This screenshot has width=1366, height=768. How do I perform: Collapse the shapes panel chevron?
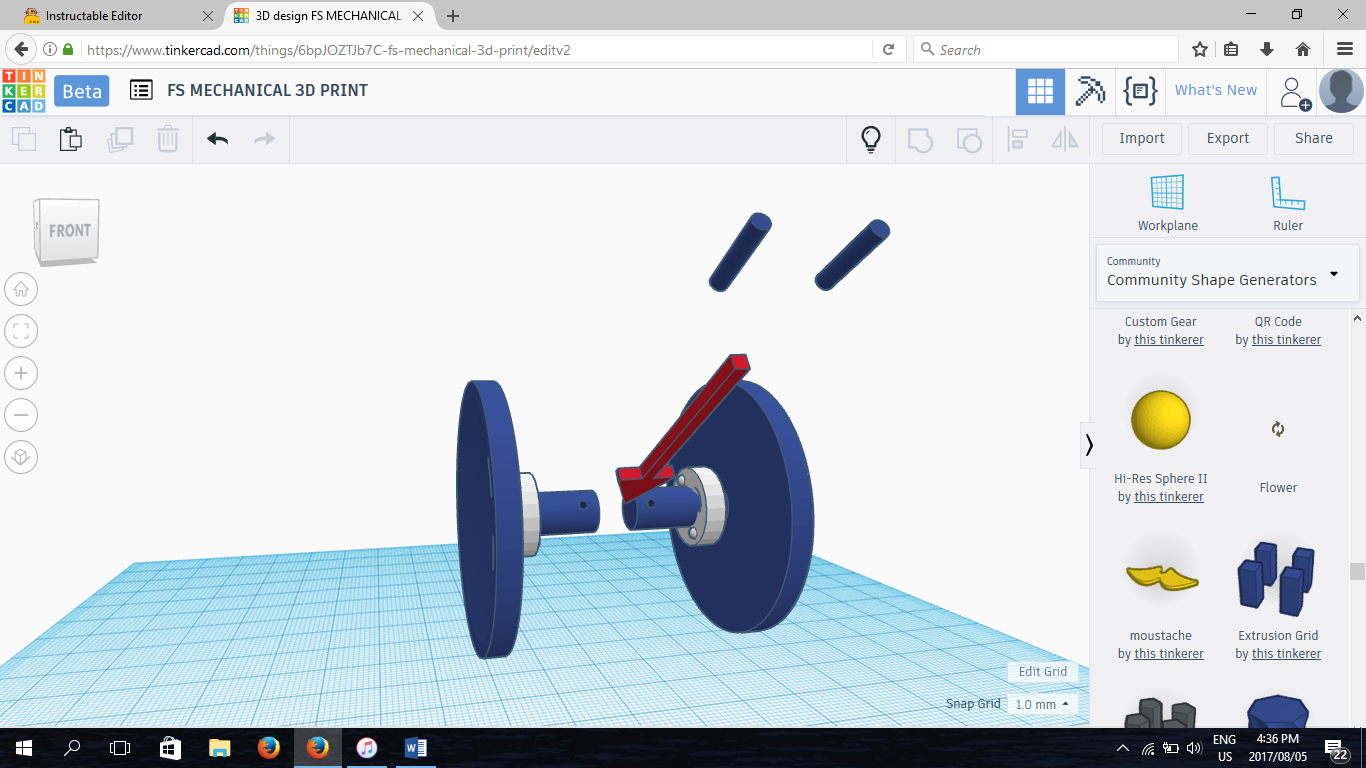pyautogui.click(x=1089, y=444)
